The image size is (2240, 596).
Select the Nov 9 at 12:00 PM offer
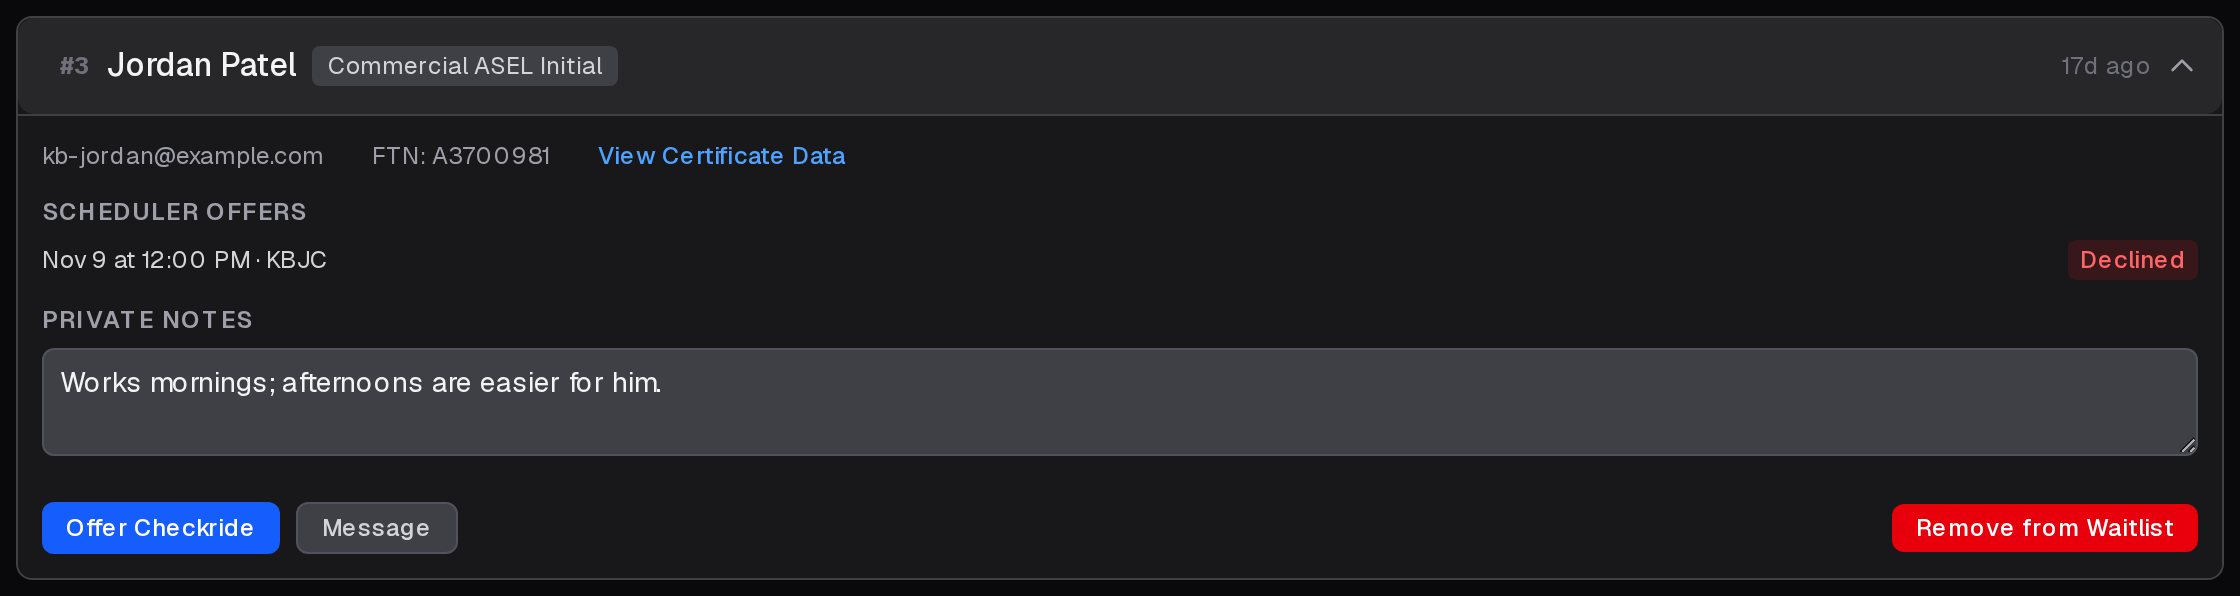pos(146,260)
